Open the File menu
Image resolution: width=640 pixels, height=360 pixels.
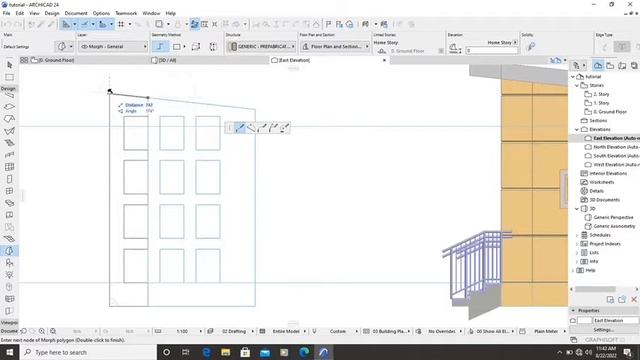7,13
